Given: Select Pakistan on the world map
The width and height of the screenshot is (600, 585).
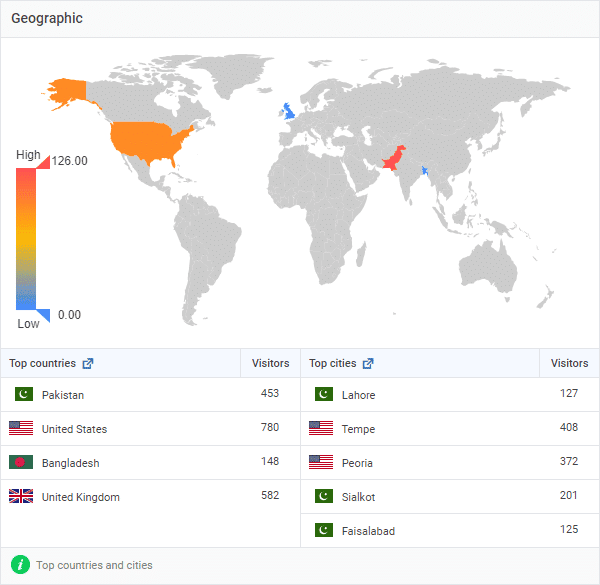Looking at the screenshot, I should [x=393, y=159].
